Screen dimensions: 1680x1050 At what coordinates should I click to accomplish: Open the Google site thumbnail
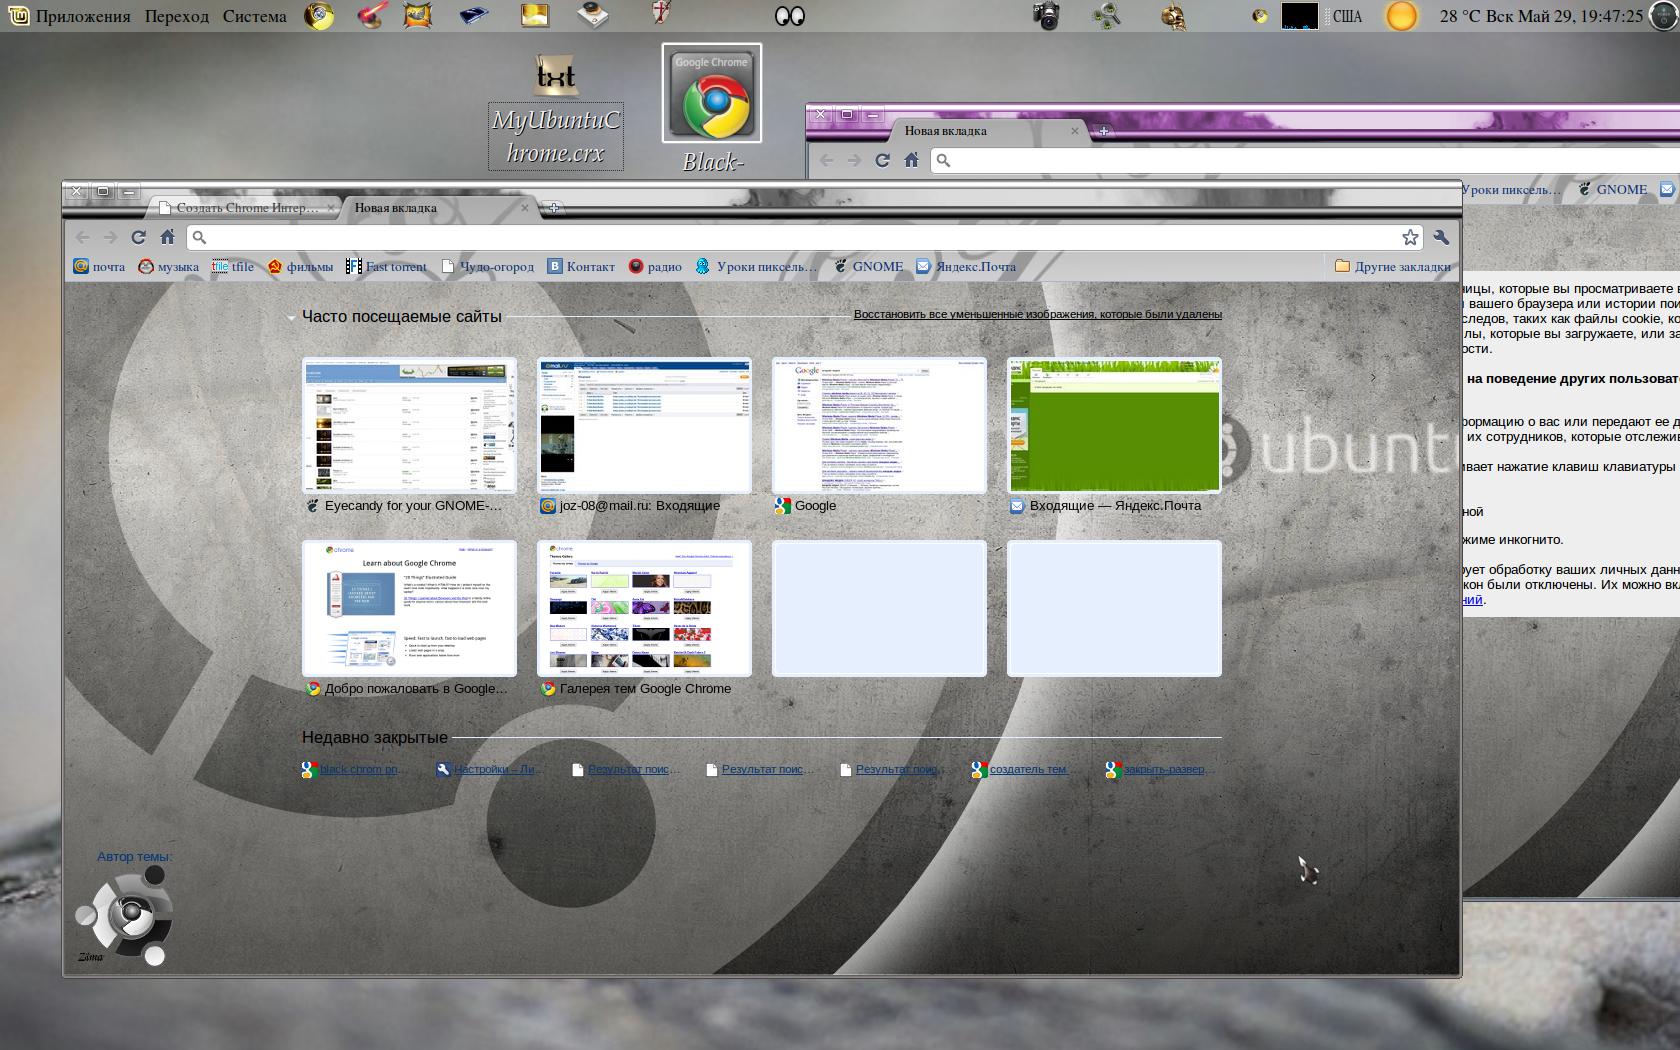tap(879, 425)
